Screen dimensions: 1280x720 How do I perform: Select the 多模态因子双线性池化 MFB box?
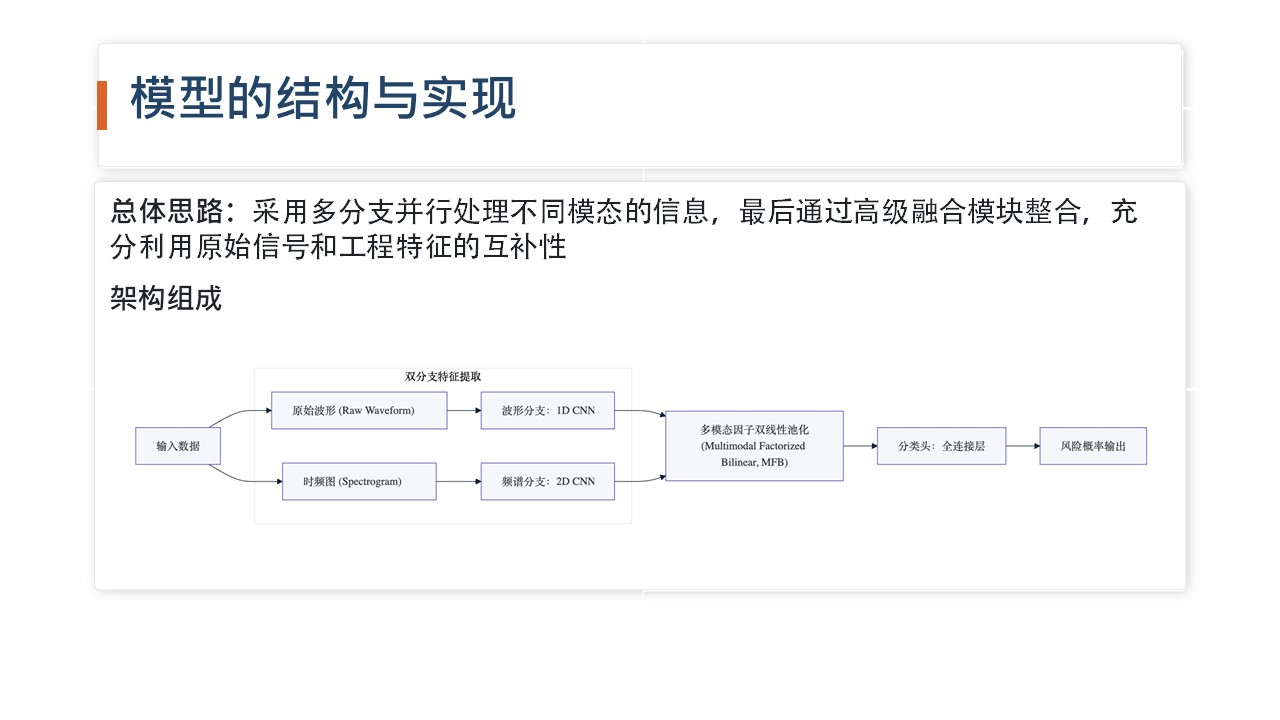754,446
